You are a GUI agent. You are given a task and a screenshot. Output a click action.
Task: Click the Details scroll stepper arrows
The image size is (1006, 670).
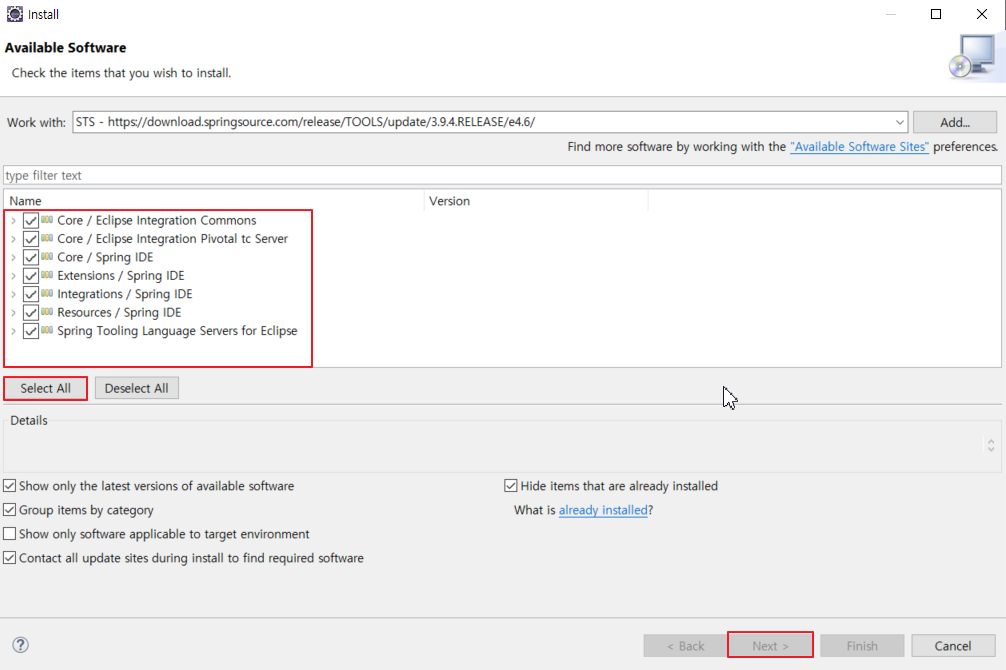(991, 445)
